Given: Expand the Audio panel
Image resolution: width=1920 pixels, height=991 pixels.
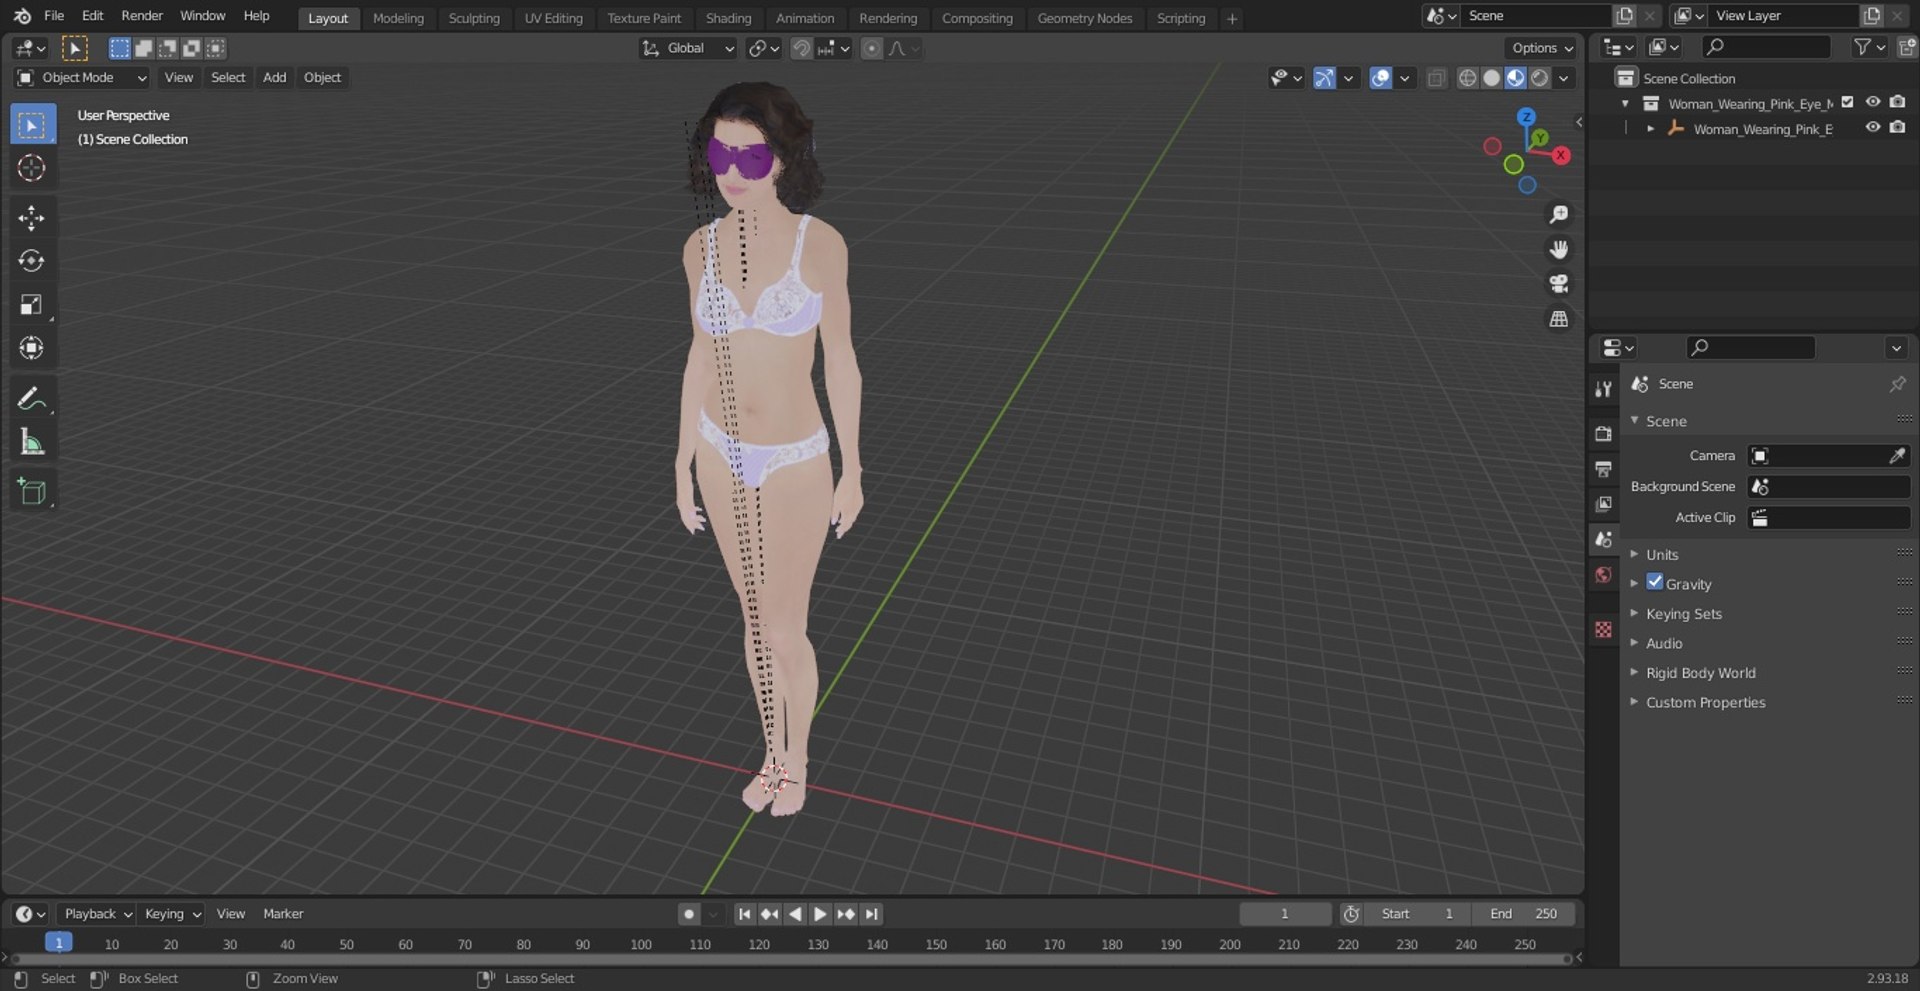Looking at the screenshot, I should point(1664,644).
